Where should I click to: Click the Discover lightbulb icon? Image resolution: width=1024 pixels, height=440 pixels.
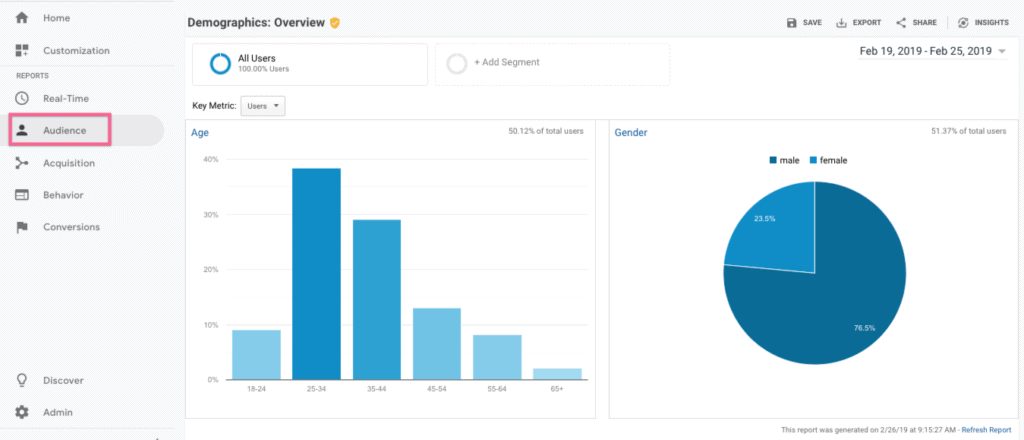(x=22, y=380)
